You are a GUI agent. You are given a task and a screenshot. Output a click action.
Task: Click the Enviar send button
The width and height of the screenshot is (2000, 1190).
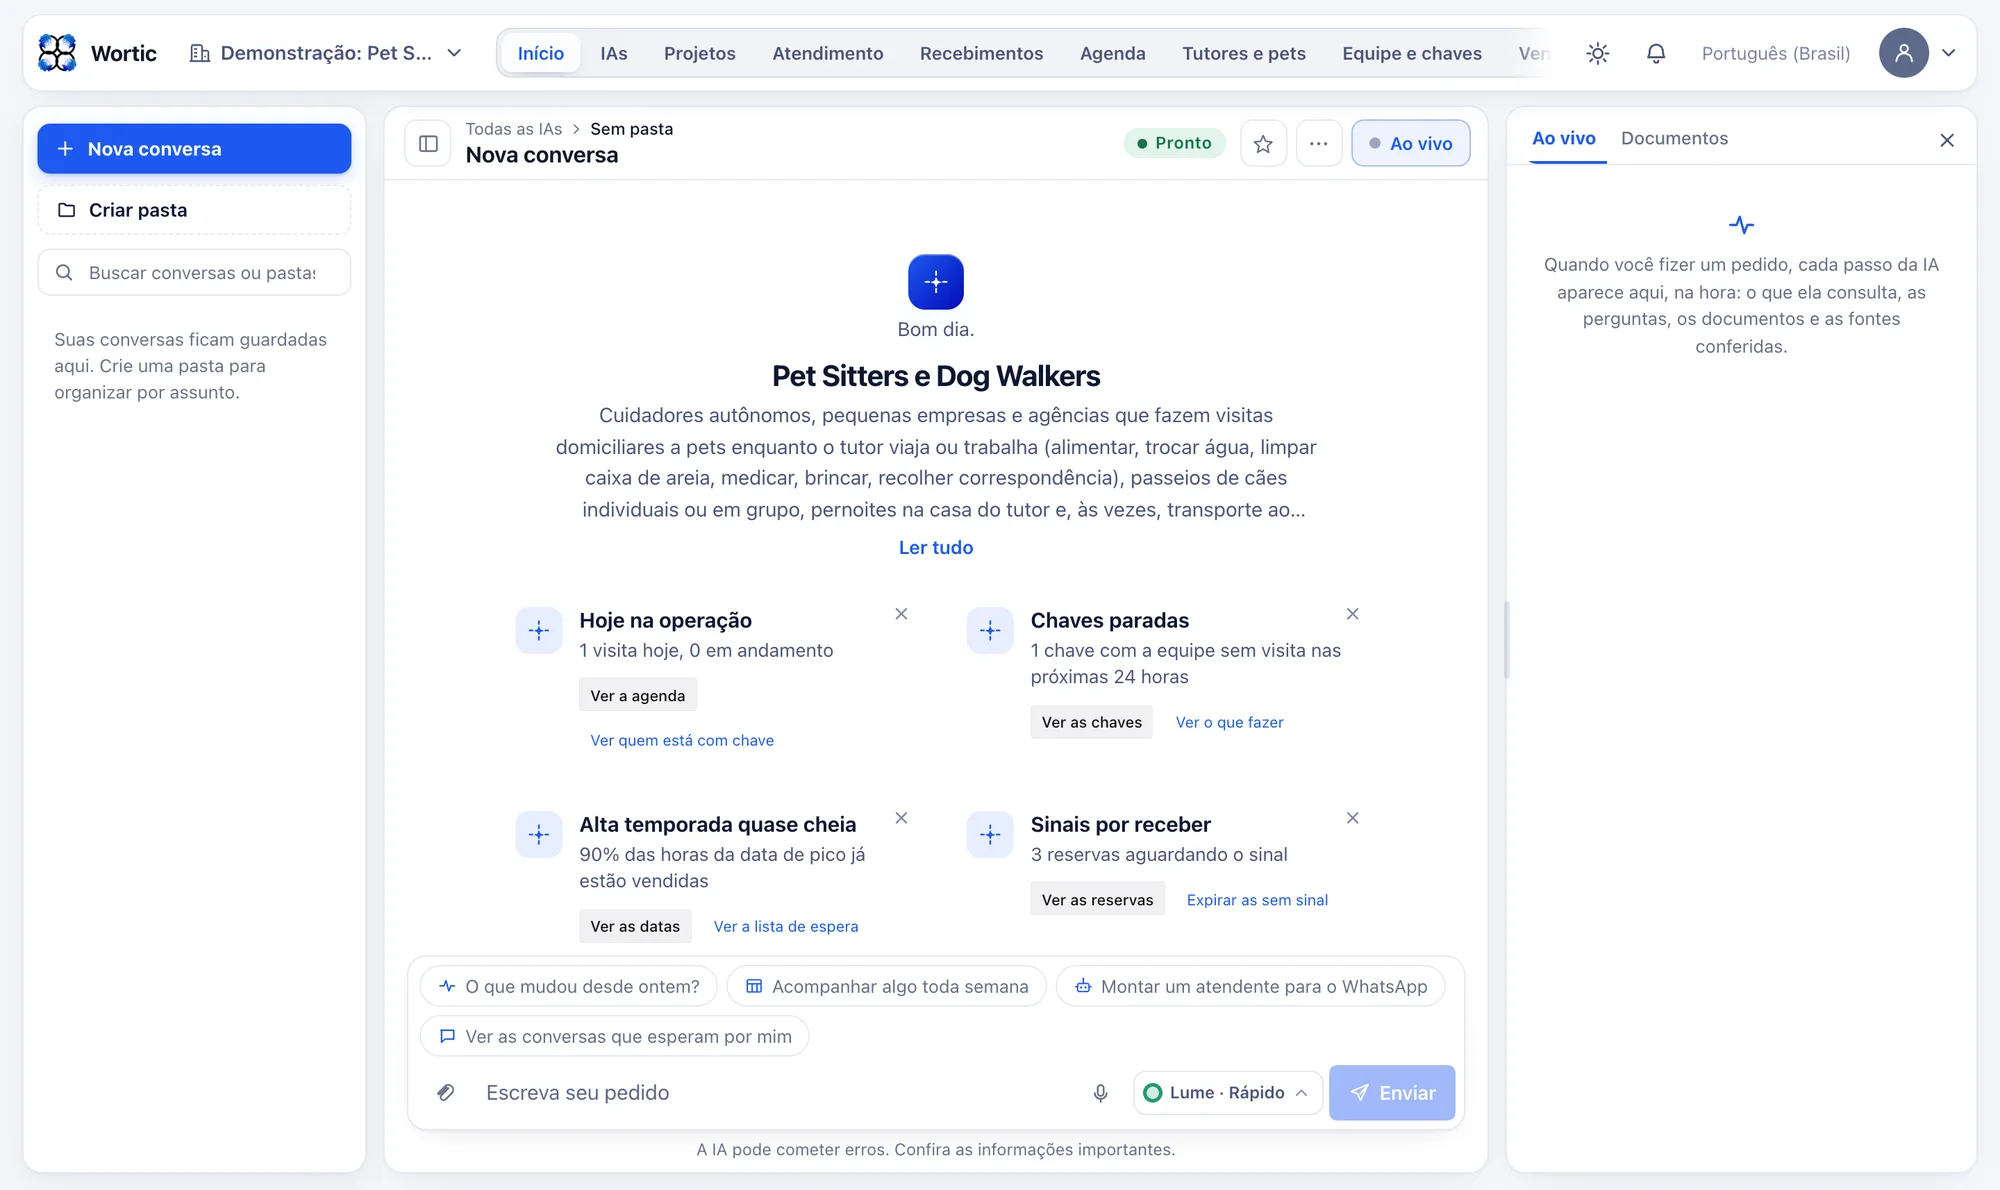pyautogui.click(x=1392, y=1093)
